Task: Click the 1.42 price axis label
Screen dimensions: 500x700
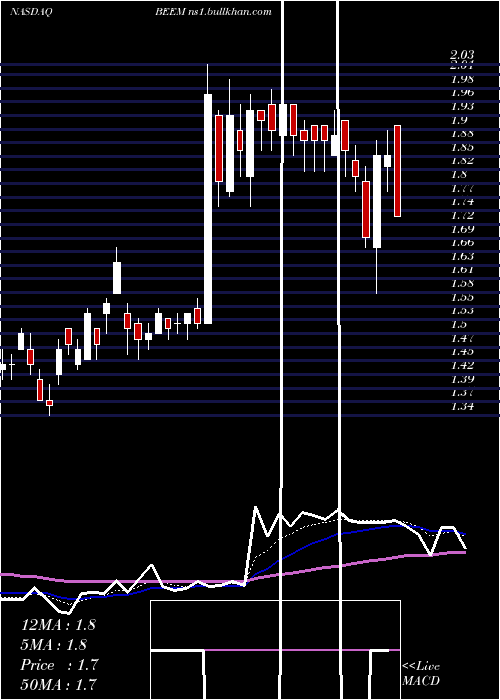Action: pyautogui.click(x=462, y=366)
